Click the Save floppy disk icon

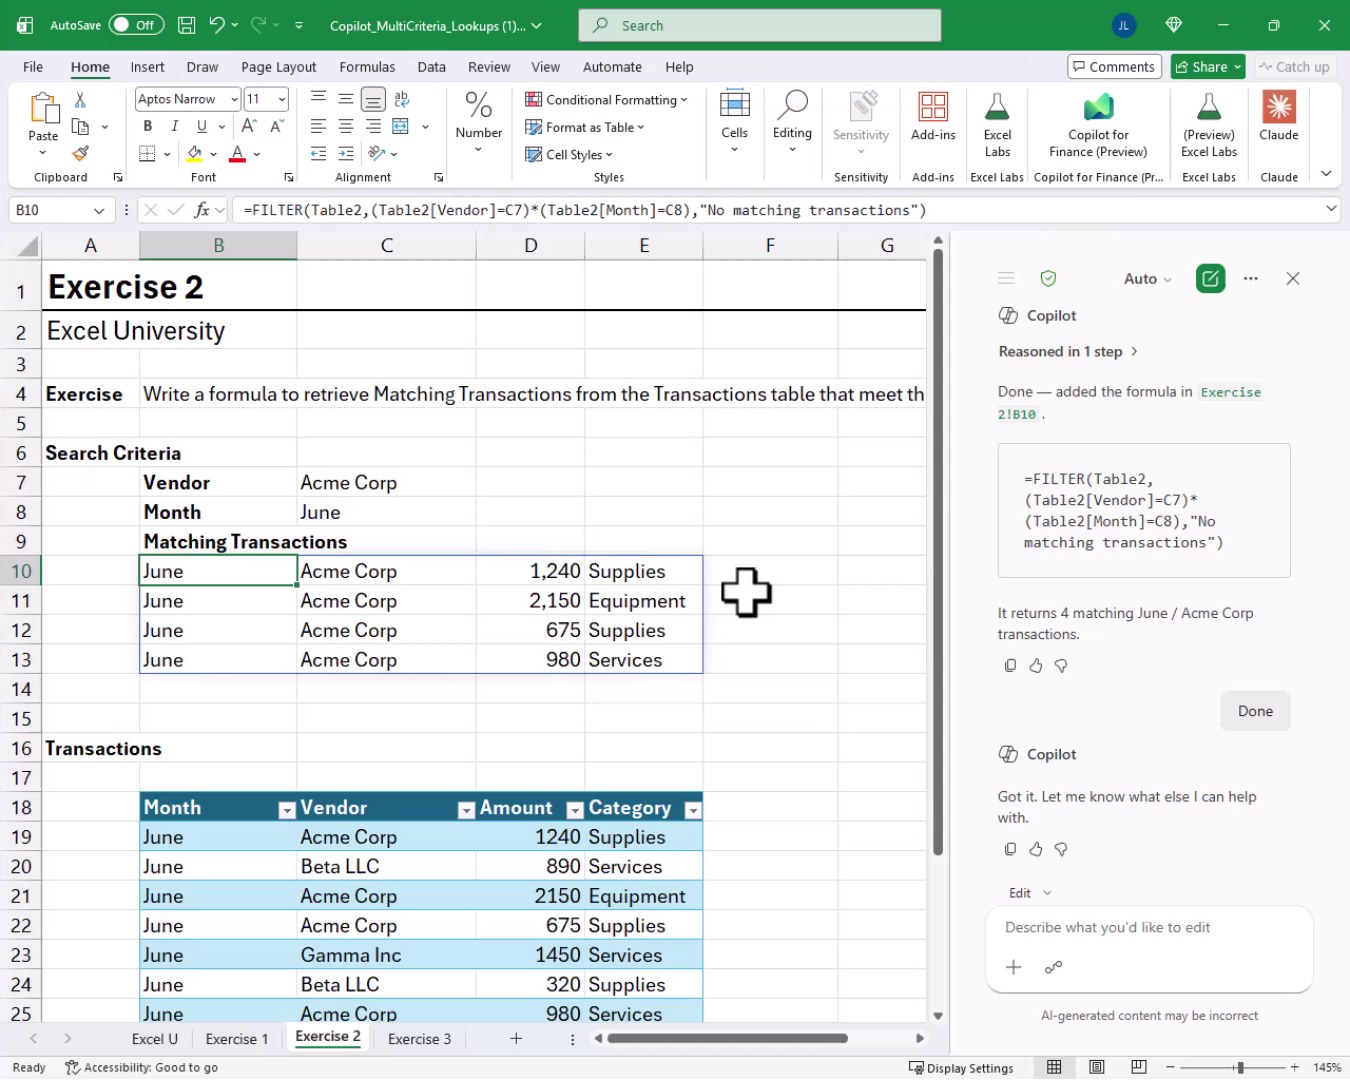pos(186,25)
